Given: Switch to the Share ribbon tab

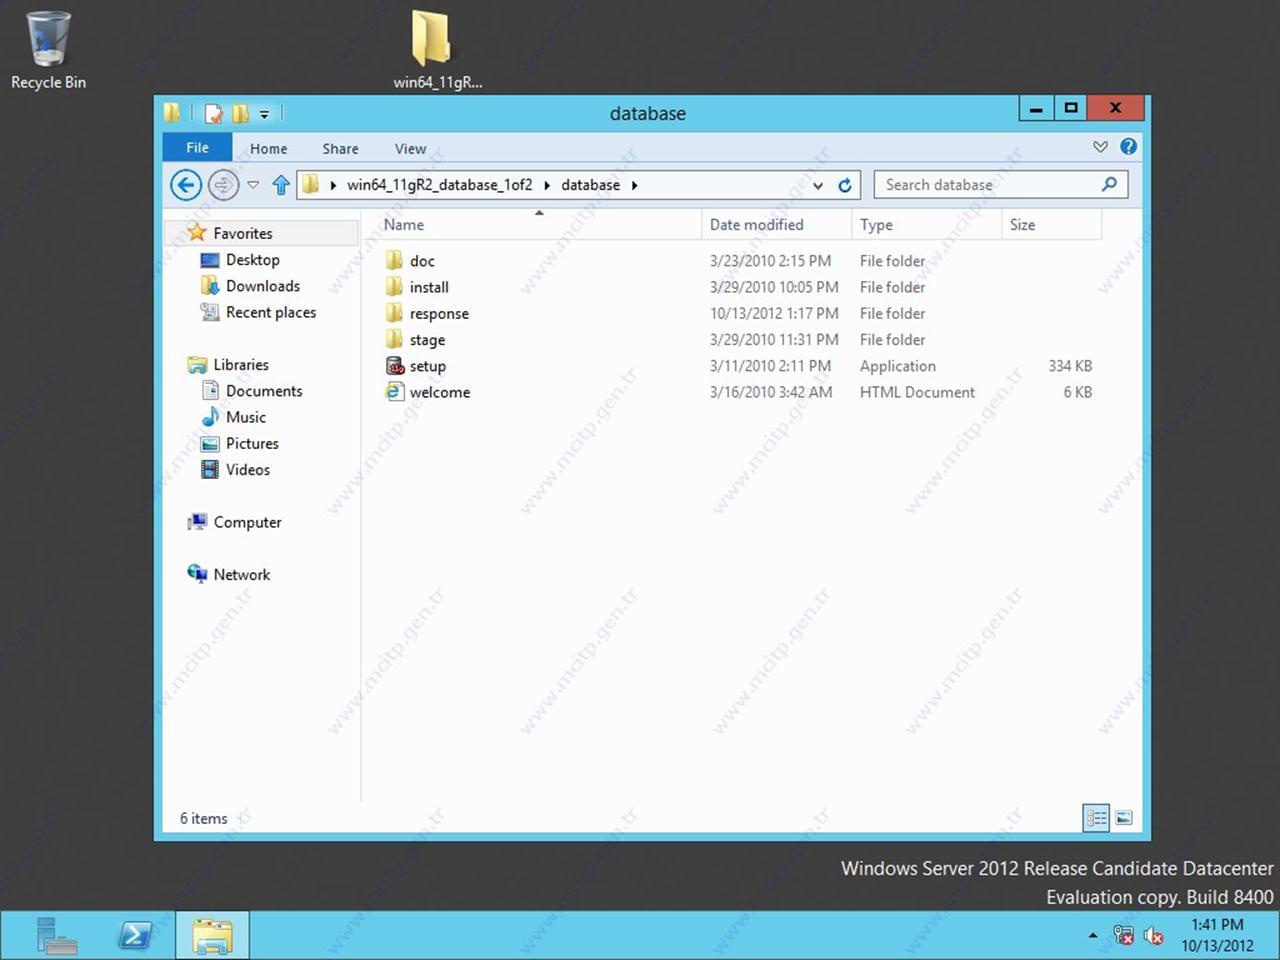Looking at the screenshot, I should click(340, 148).
